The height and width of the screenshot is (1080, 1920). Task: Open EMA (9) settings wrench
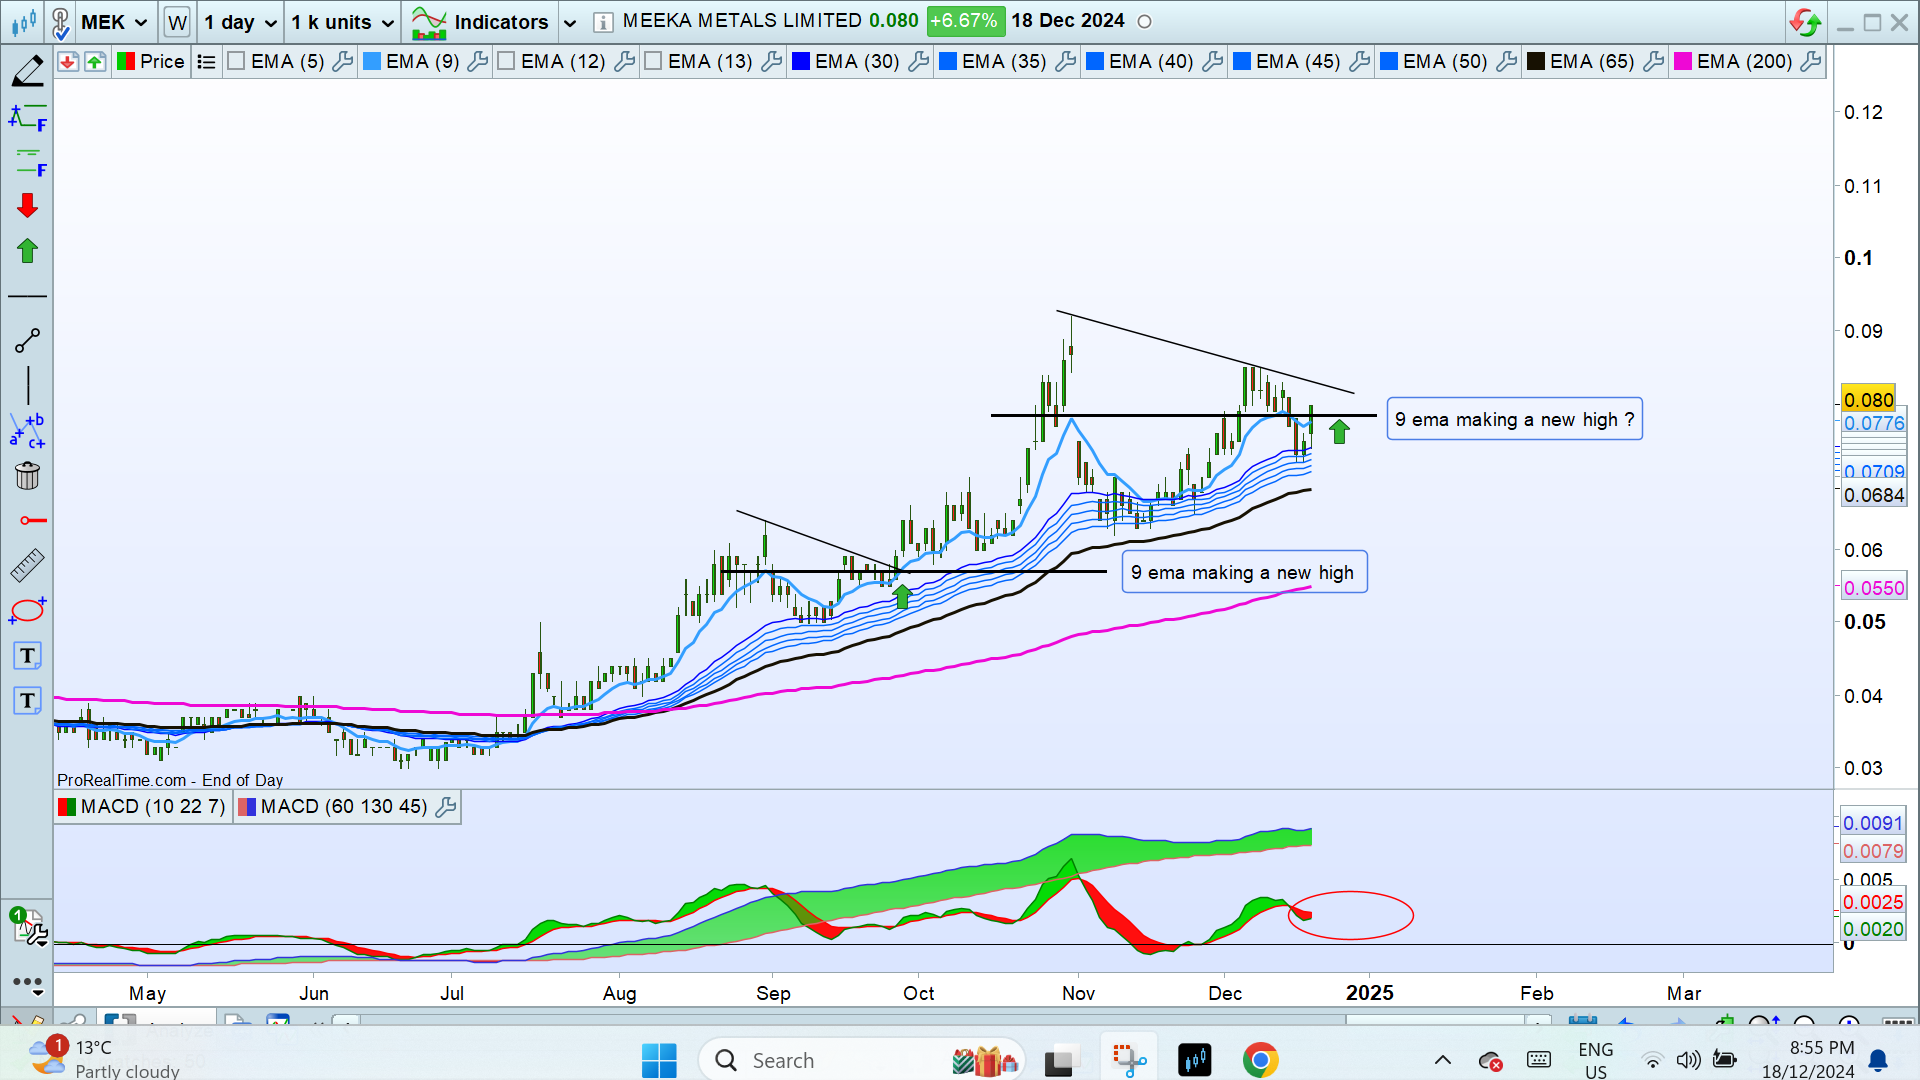coord(477,62)
